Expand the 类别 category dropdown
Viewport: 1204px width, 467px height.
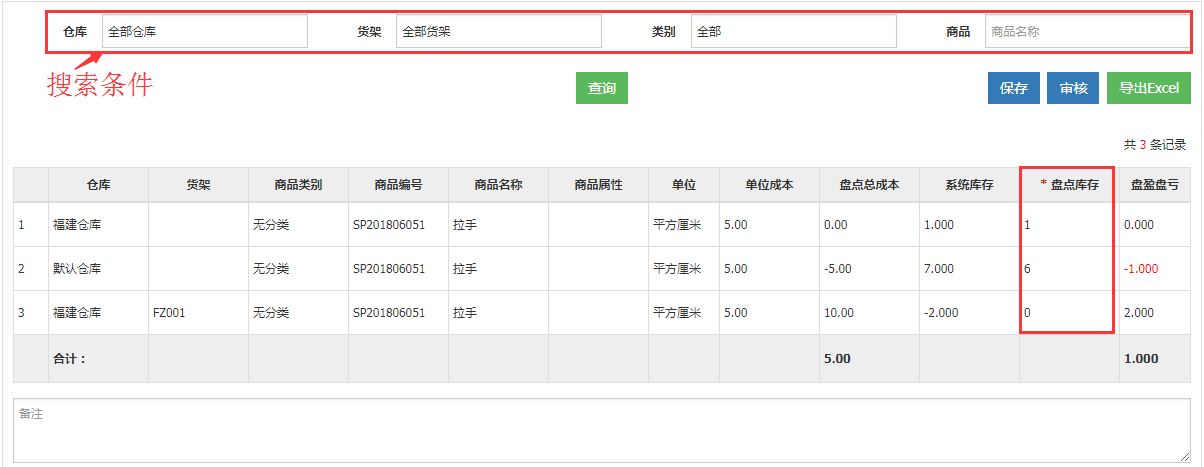pyautogui.click(x=793, y=31)
